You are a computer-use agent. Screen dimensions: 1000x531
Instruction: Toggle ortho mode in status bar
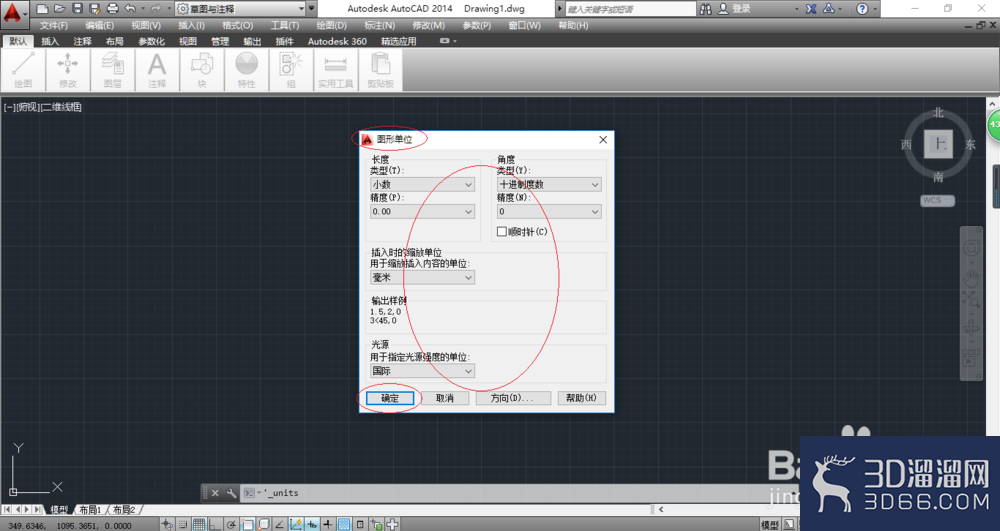(215, 525)
